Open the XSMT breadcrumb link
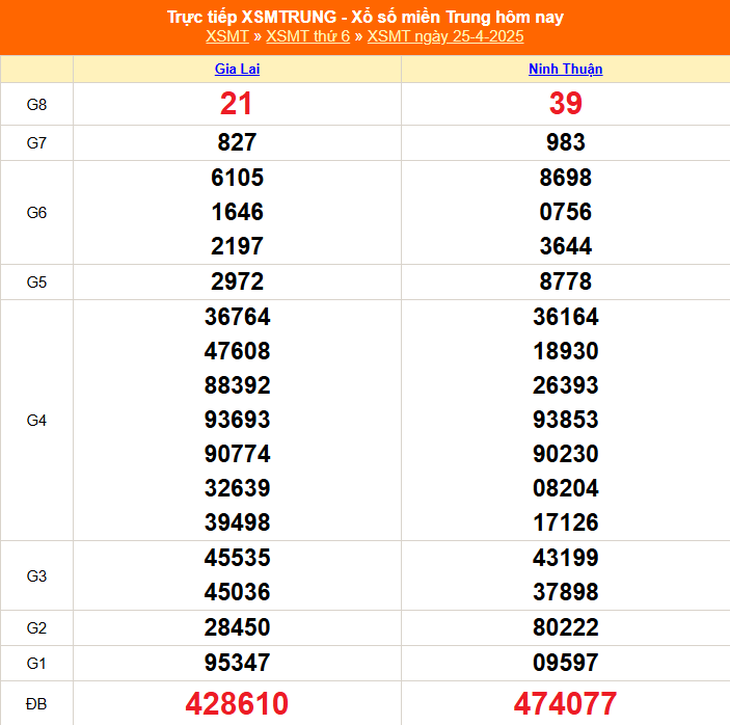 [x=227, y=36]
